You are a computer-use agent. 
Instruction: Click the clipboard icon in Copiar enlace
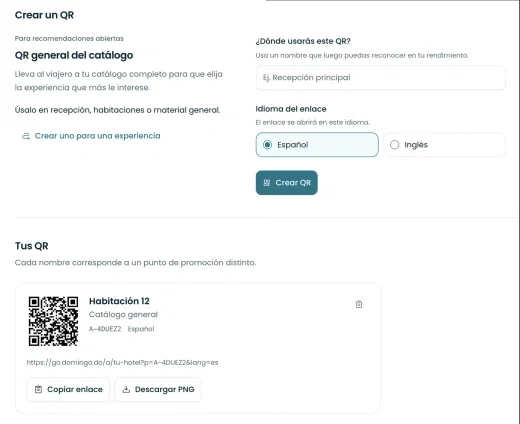[x=38, y=389]
